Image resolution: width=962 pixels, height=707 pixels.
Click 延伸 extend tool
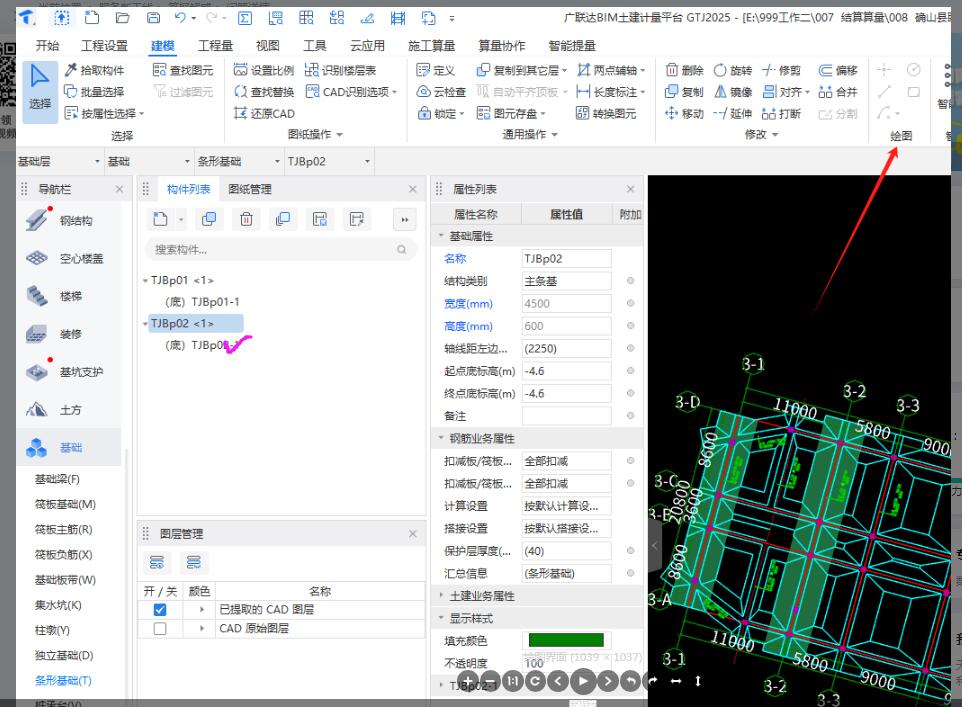(733, 114)
